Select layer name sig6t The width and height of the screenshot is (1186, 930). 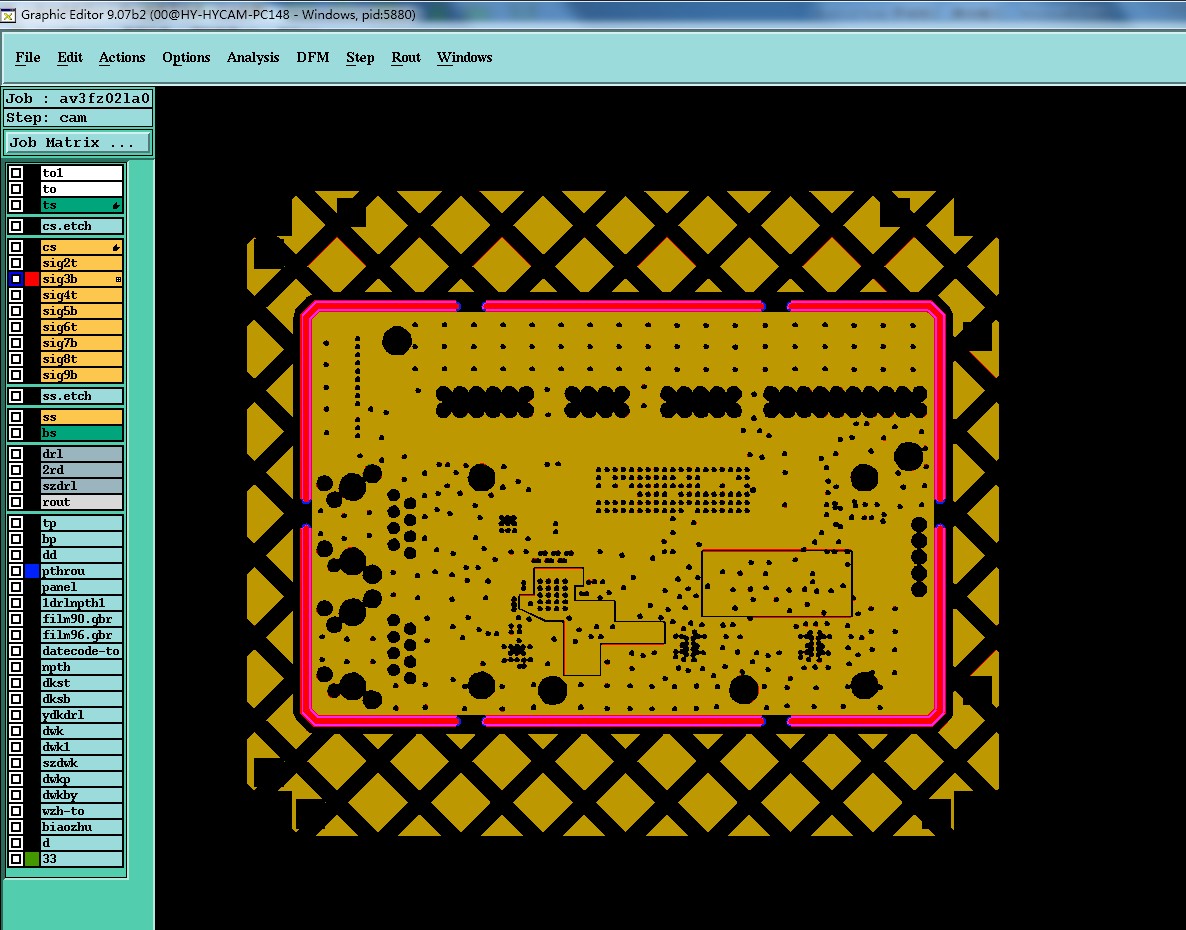pyautogui.click(x=82, y=327)
